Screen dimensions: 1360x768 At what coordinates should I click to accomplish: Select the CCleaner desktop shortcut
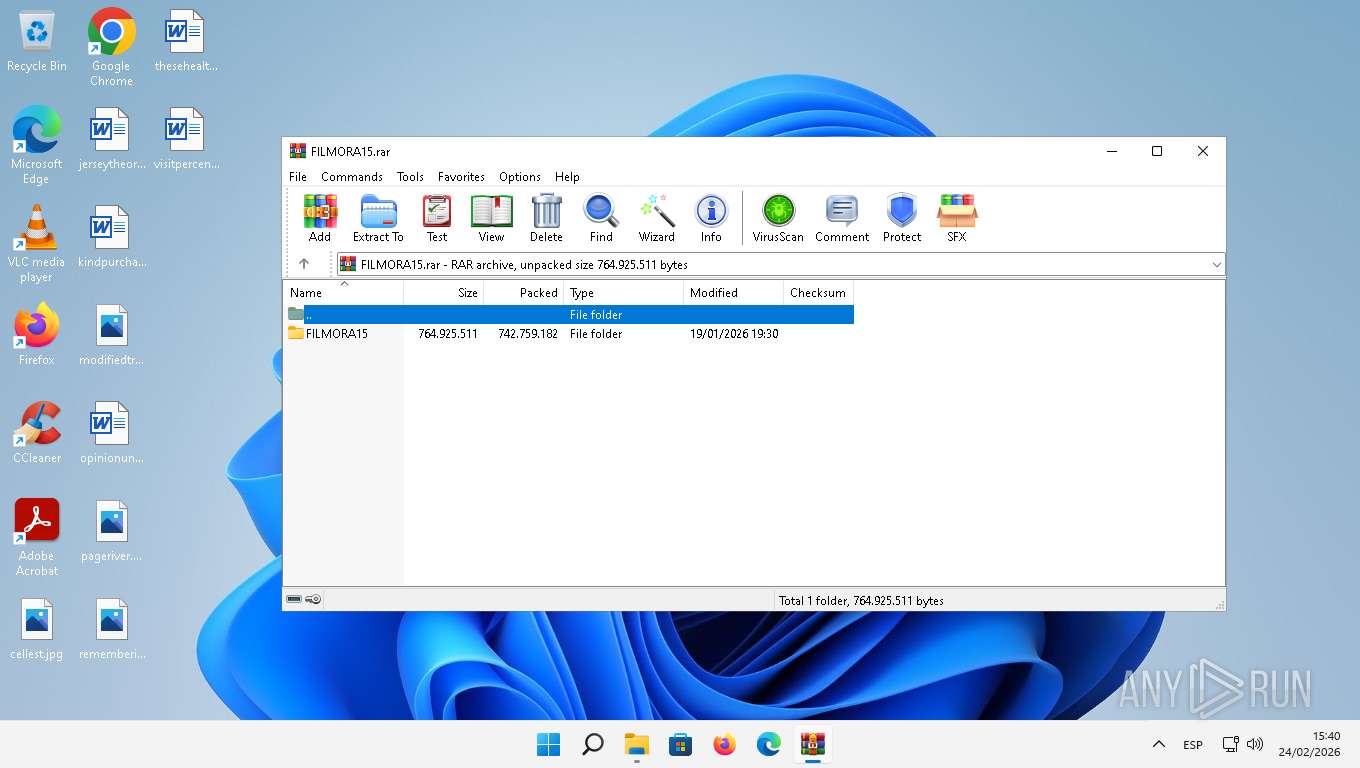point(37,432)
